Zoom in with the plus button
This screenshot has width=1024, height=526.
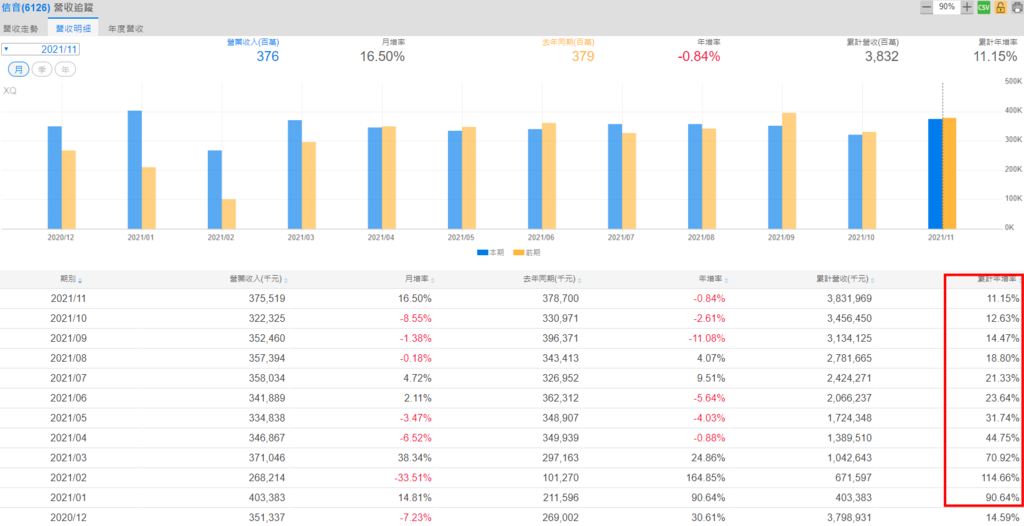tap(967, 7)
